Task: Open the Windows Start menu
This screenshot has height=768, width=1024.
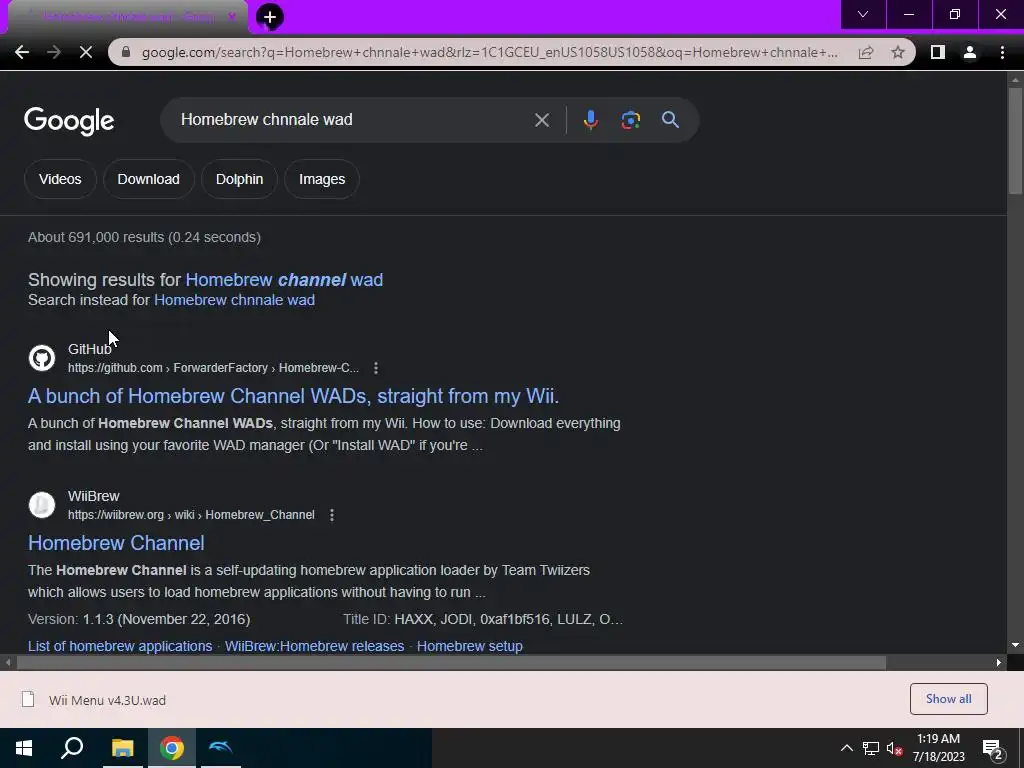Action: [x=24, y=748]
